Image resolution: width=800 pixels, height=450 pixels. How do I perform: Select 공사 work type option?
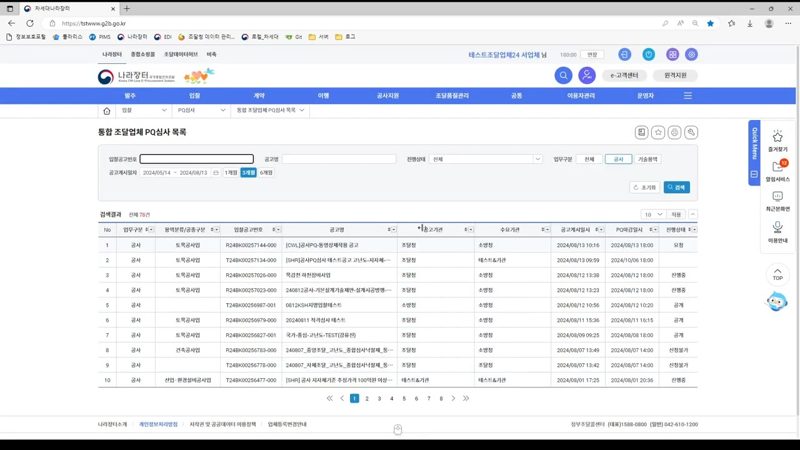618,159
